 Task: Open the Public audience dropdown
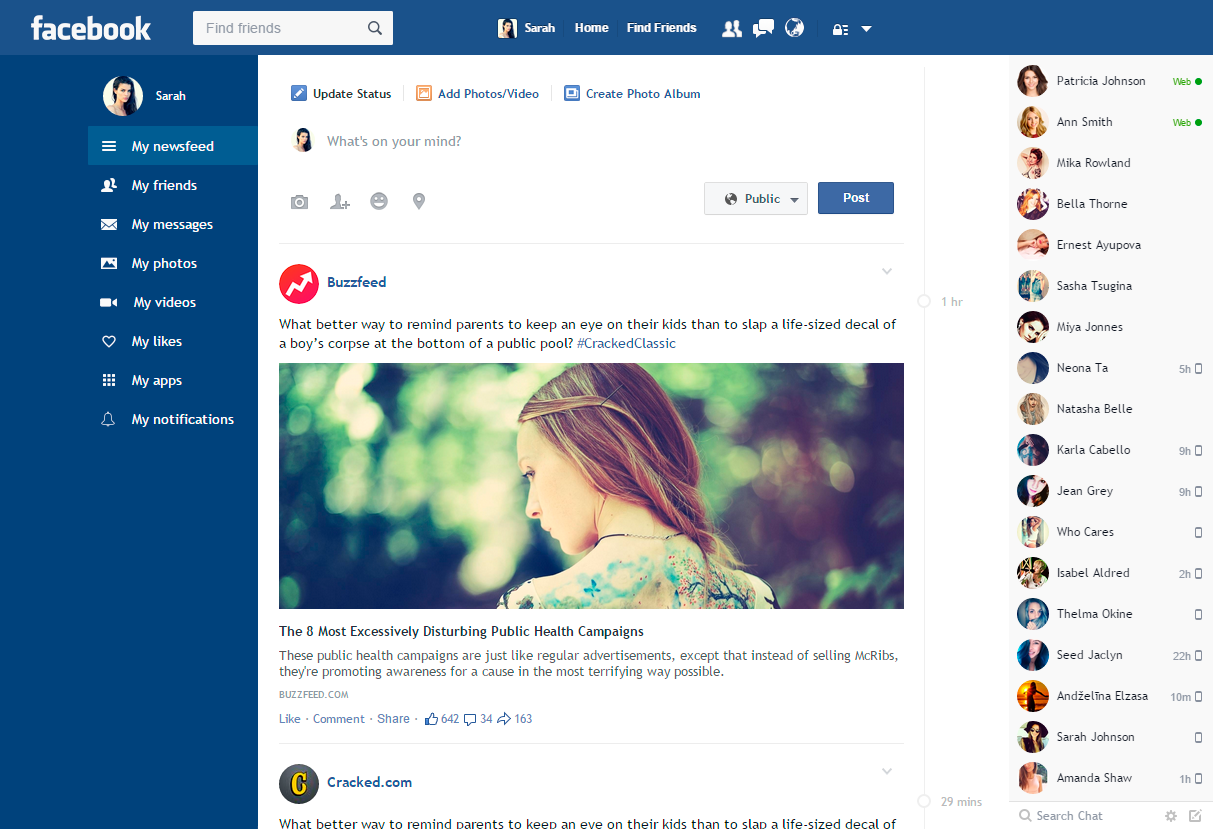click(x=756, y=198)
